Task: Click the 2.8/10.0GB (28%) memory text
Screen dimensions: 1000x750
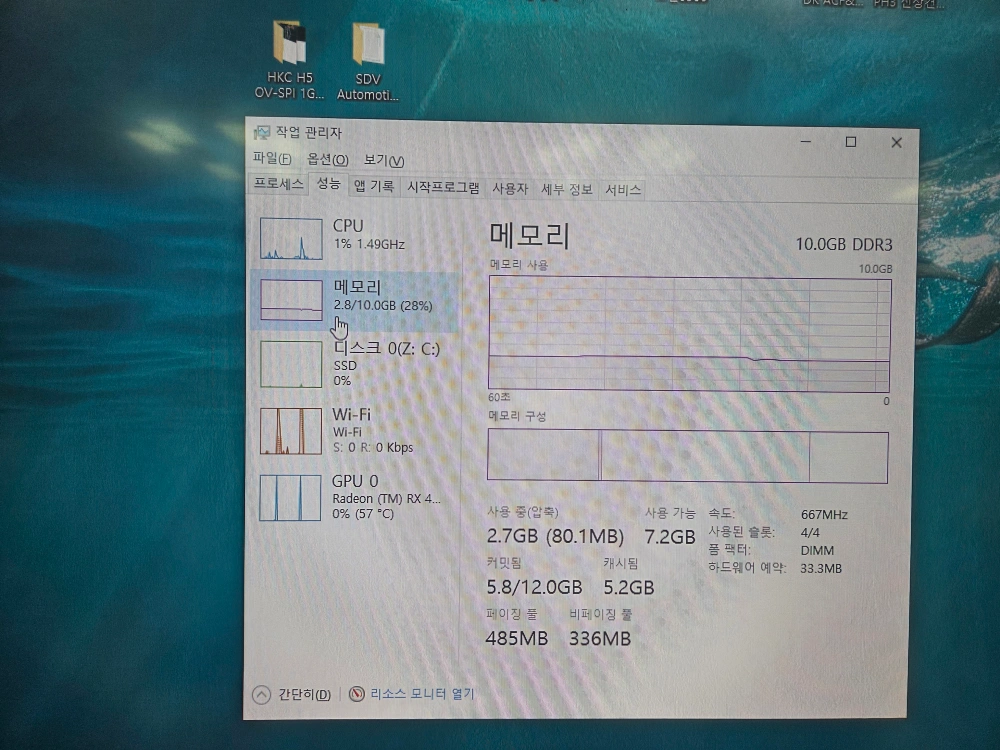Action: pos(383,305)
